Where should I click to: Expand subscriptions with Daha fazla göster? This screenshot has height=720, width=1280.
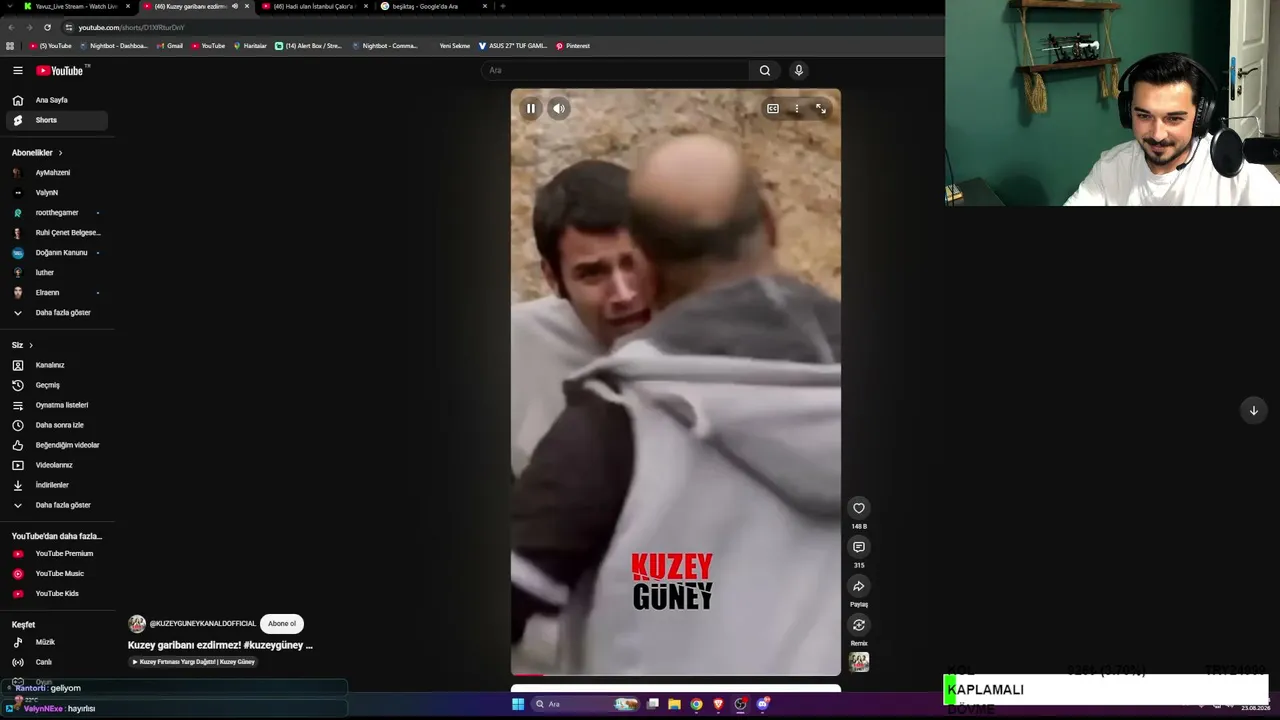pos(57,312)
